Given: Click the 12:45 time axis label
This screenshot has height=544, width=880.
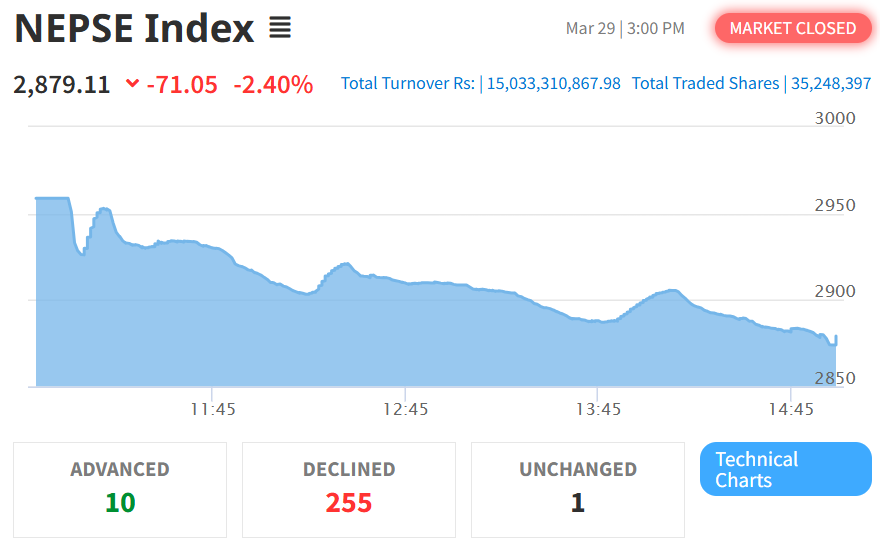Looking at the screenshot, I should [x=405, y=409].
